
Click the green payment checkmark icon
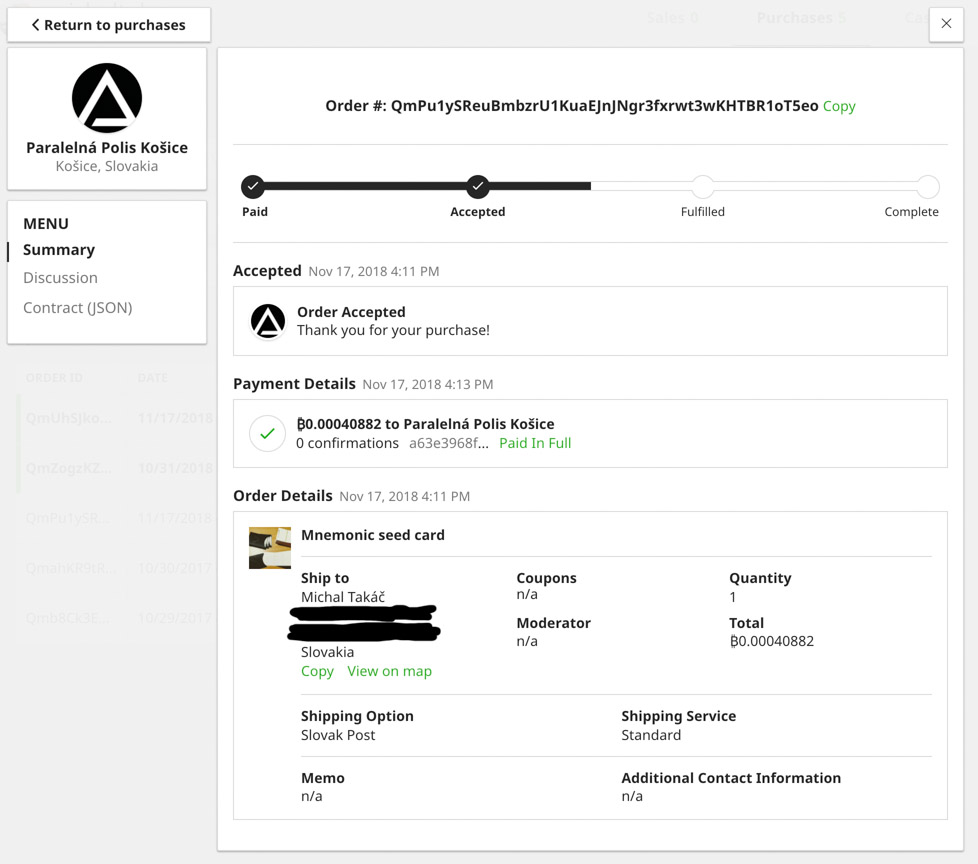pyautogui.click(x=267, y=434)
